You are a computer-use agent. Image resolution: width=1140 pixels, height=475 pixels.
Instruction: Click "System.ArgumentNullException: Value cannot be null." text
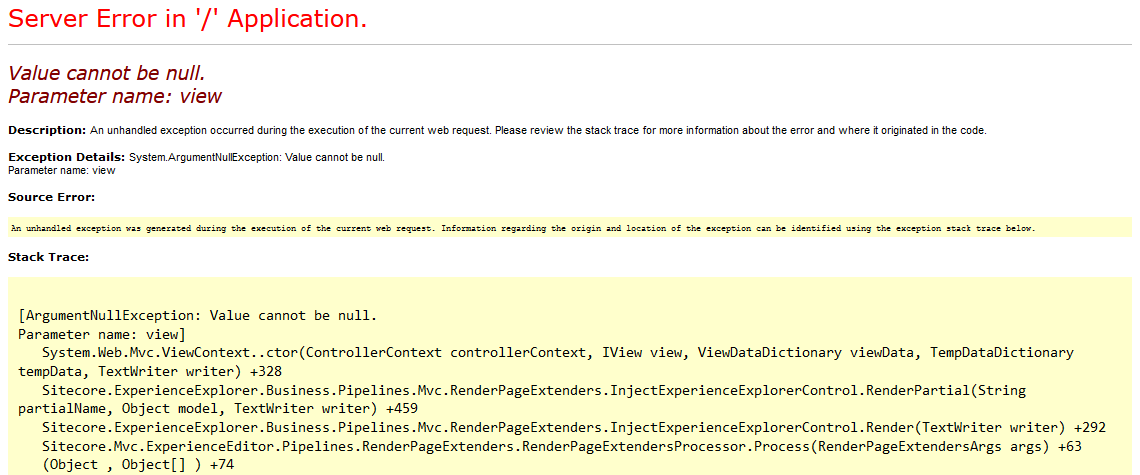pos(257,157)
